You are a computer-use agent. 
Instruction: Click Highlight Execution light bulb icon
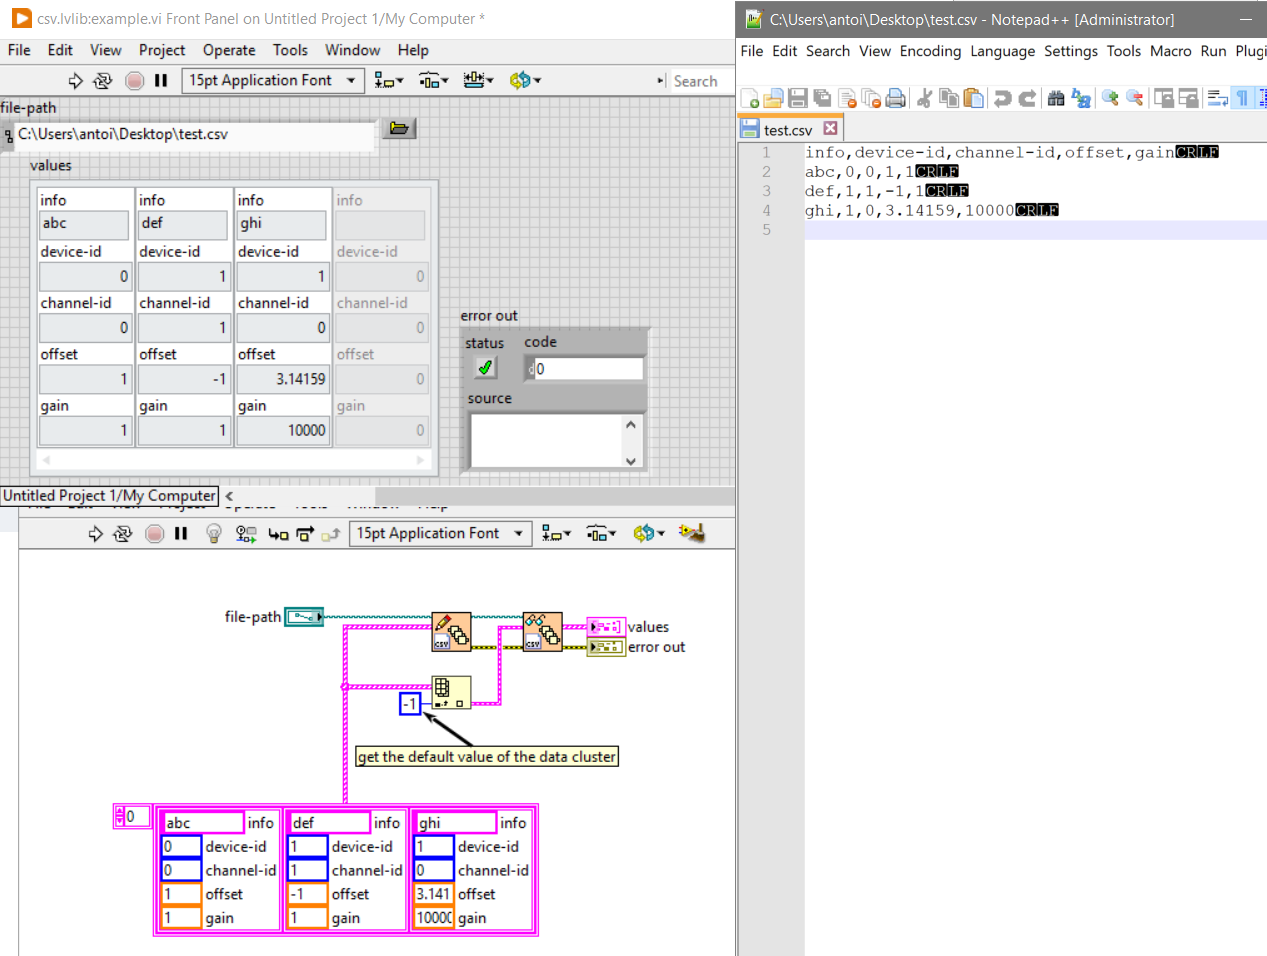pyautogui.click(x=213, y=534)
